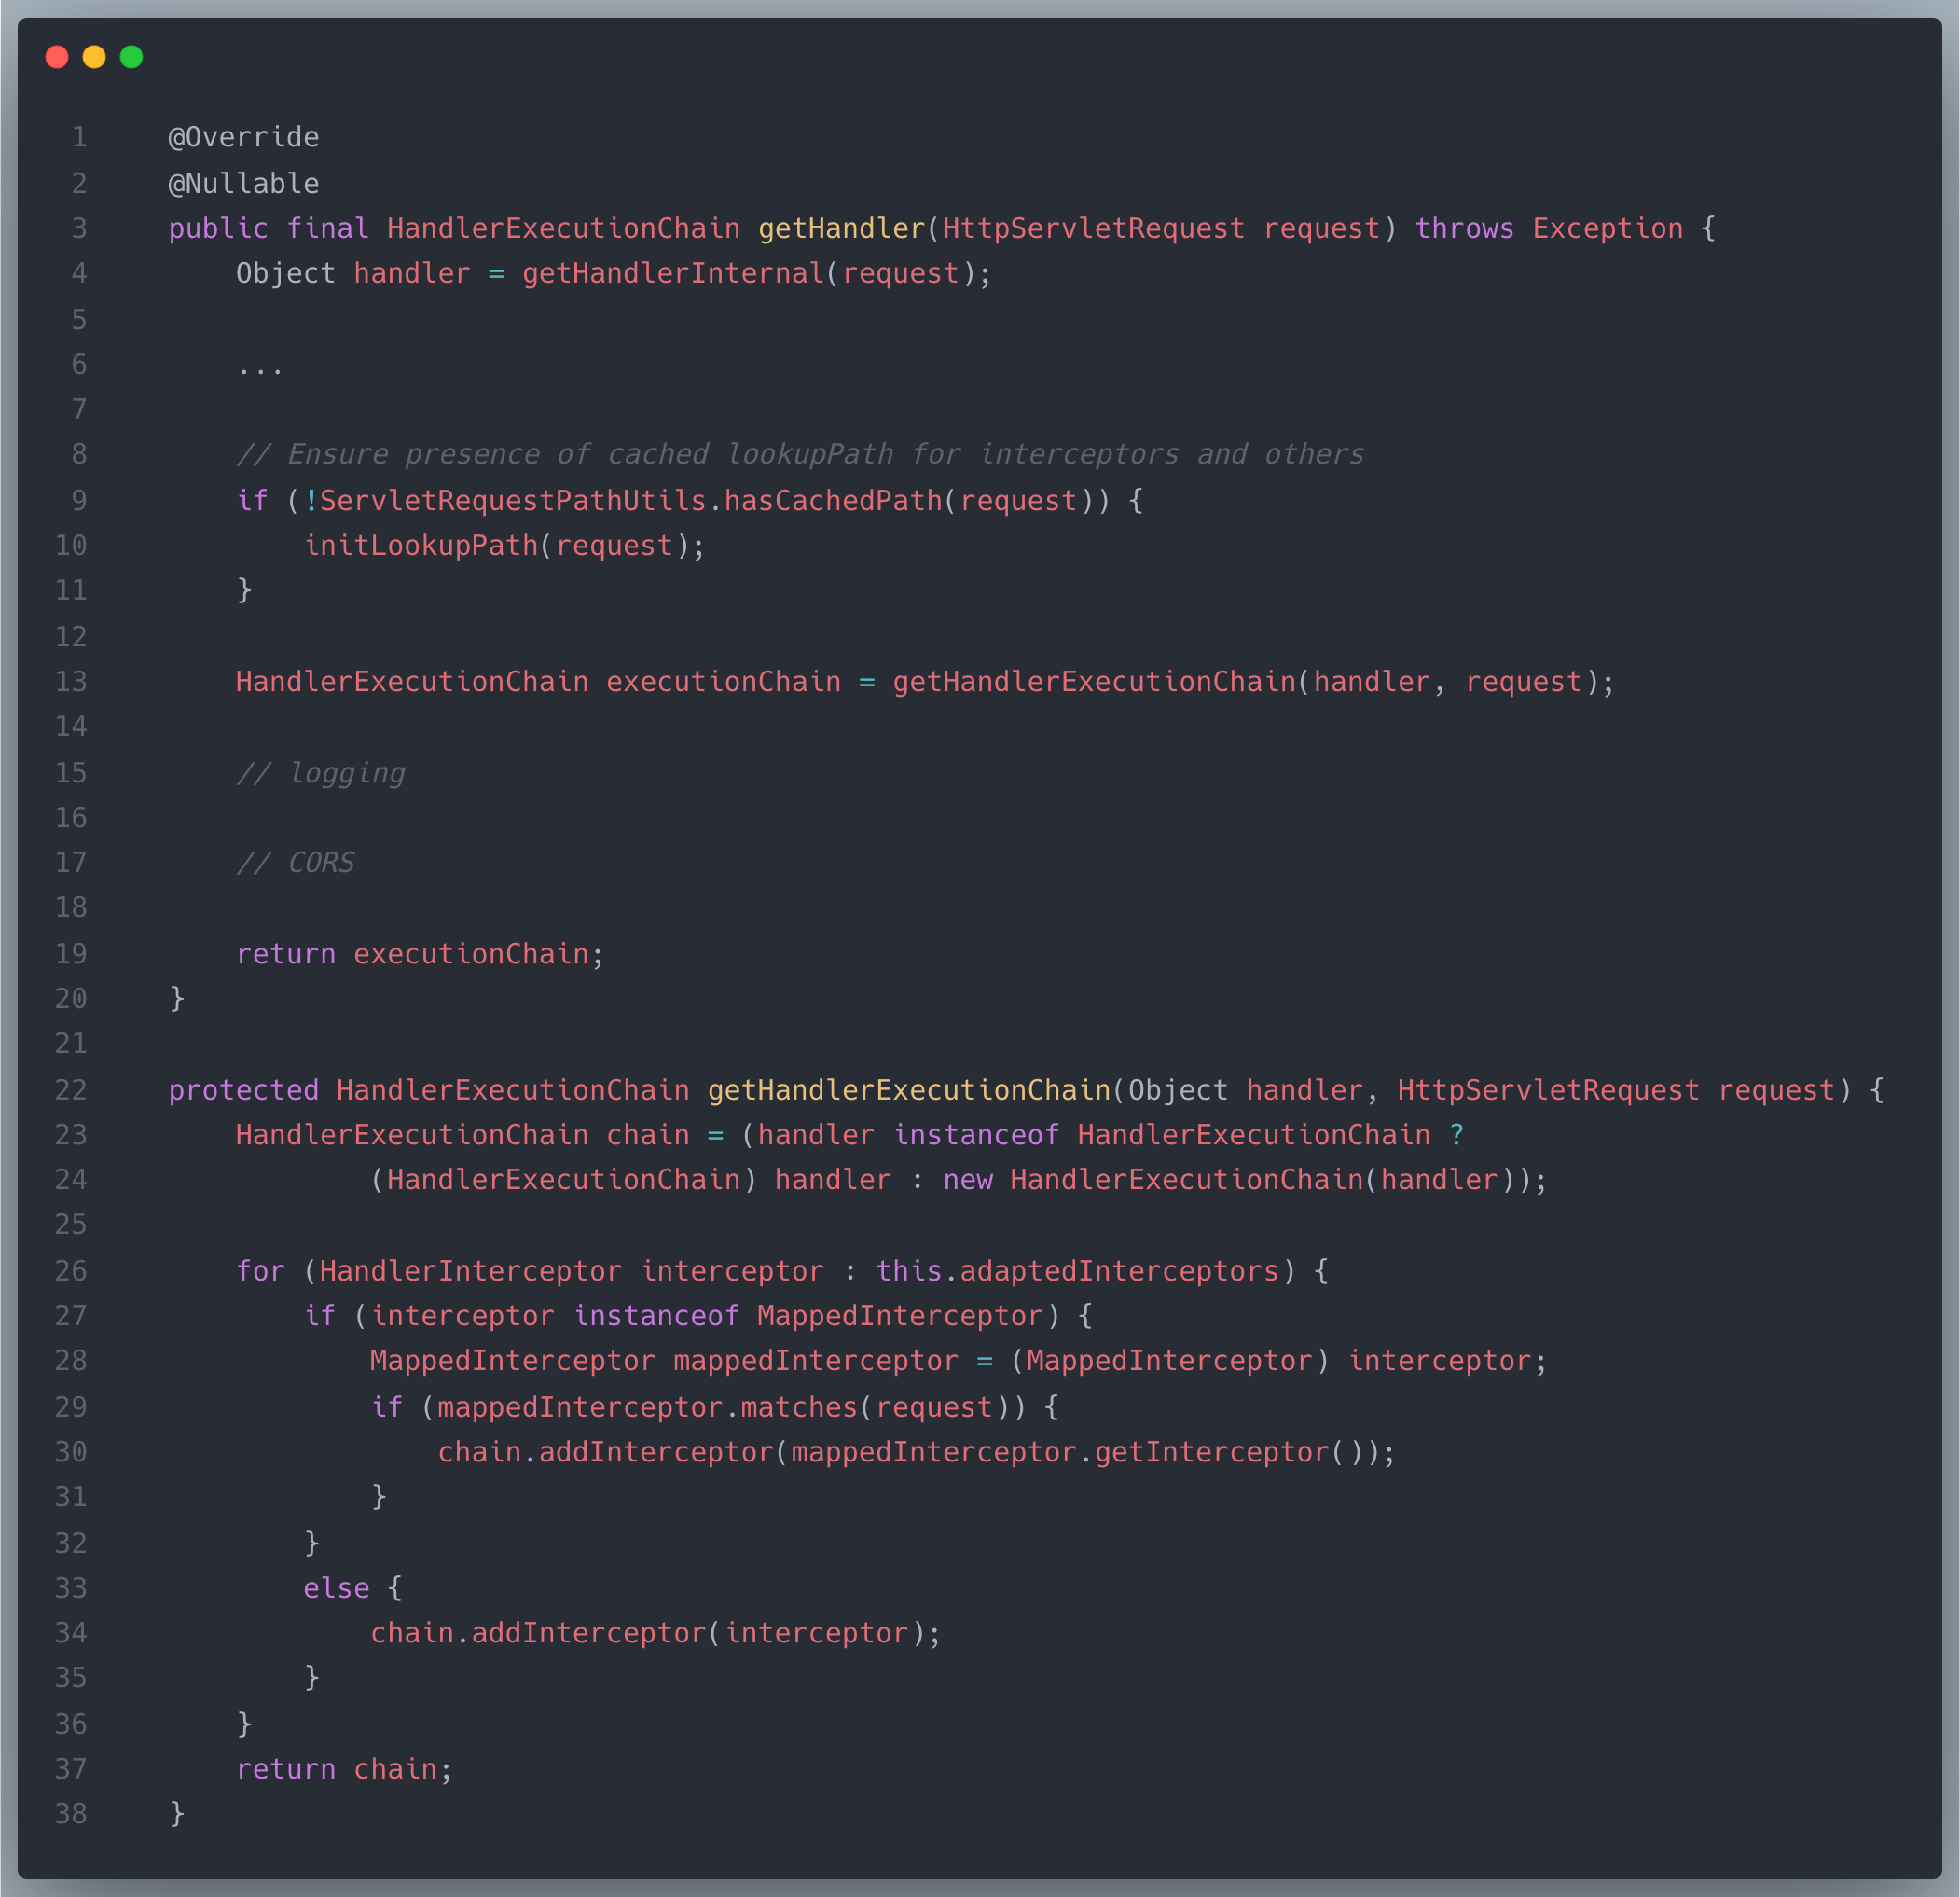The width and height of the screenshot is (1960, 1897).
Task: Click the initLookupPath call
Action: (x=420, y=545)
